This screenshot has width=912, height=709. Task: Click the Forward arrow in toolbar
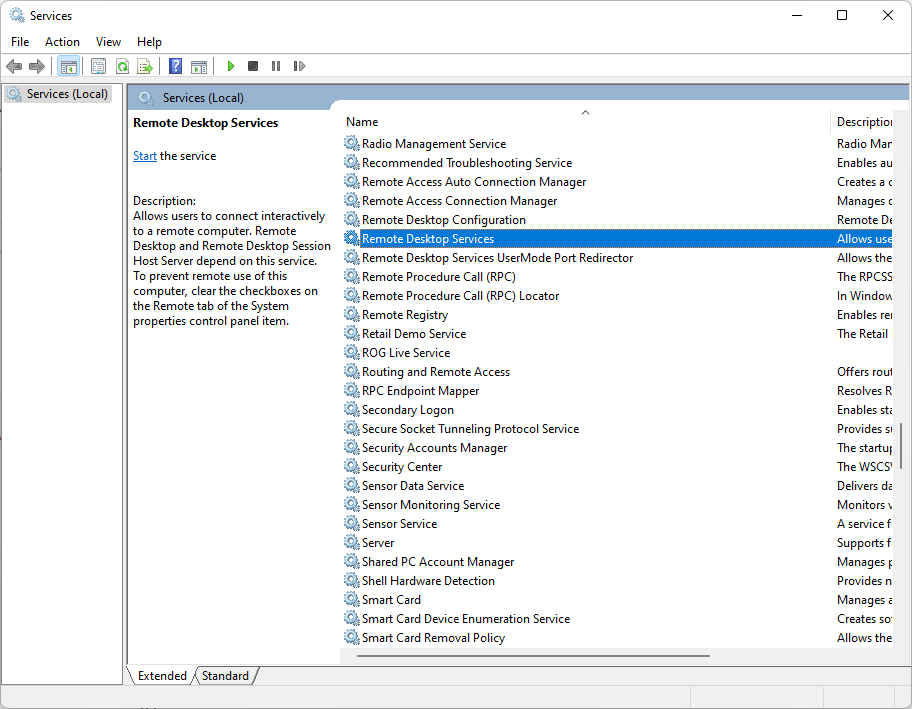pos(37,66)
